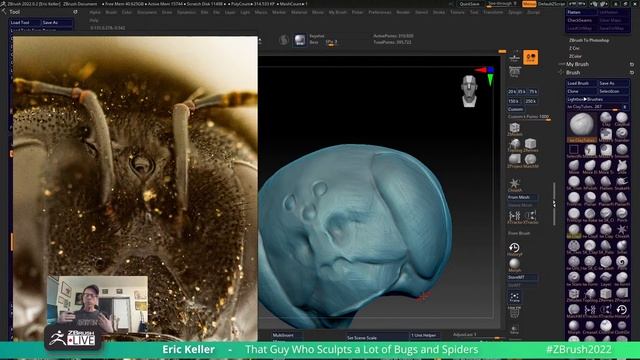Select the hPolish brush icon

click(x=590, y=182)
